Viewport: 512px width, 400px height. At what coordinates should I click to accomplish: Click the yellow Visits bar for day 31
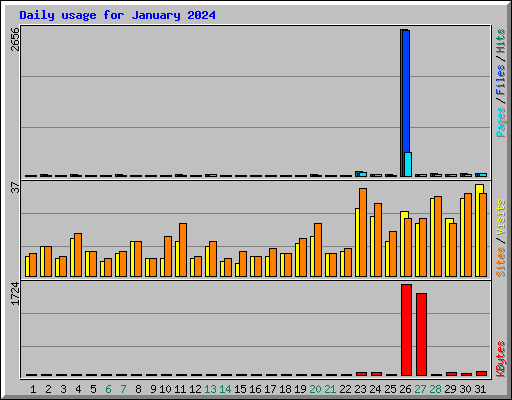click(x=479, y=230)
